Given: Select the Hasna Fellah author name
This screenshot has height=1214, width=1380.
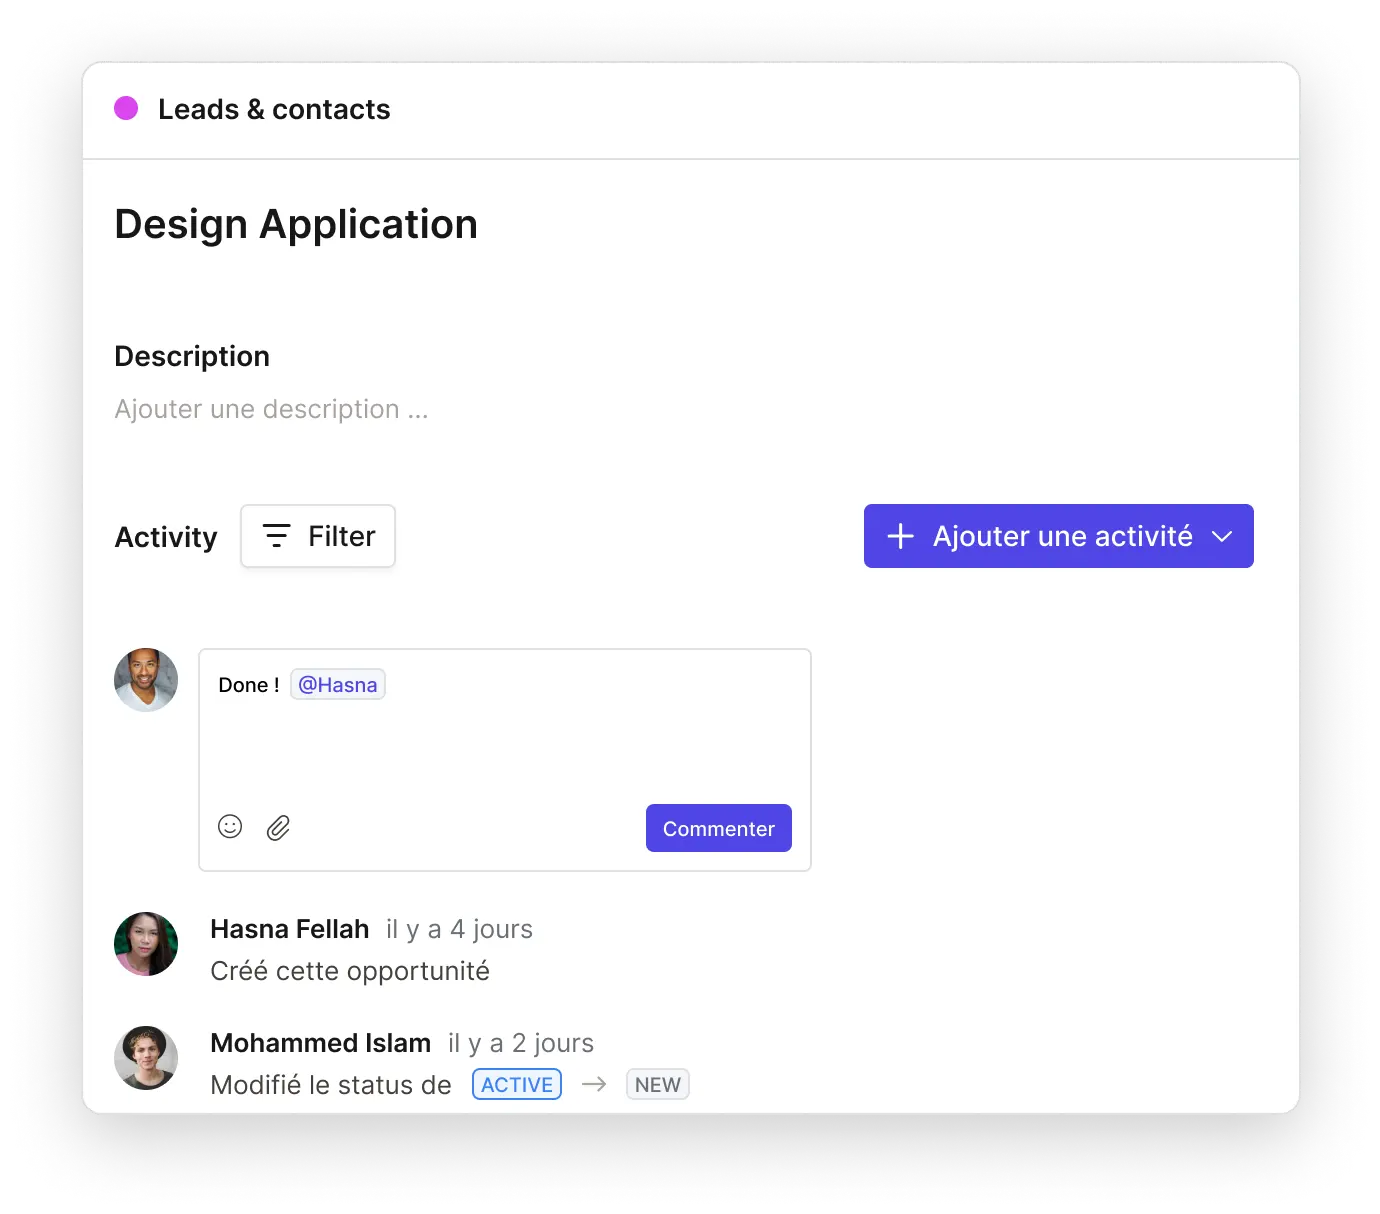Looking at the screenshot, I should [x=290, y=929].
